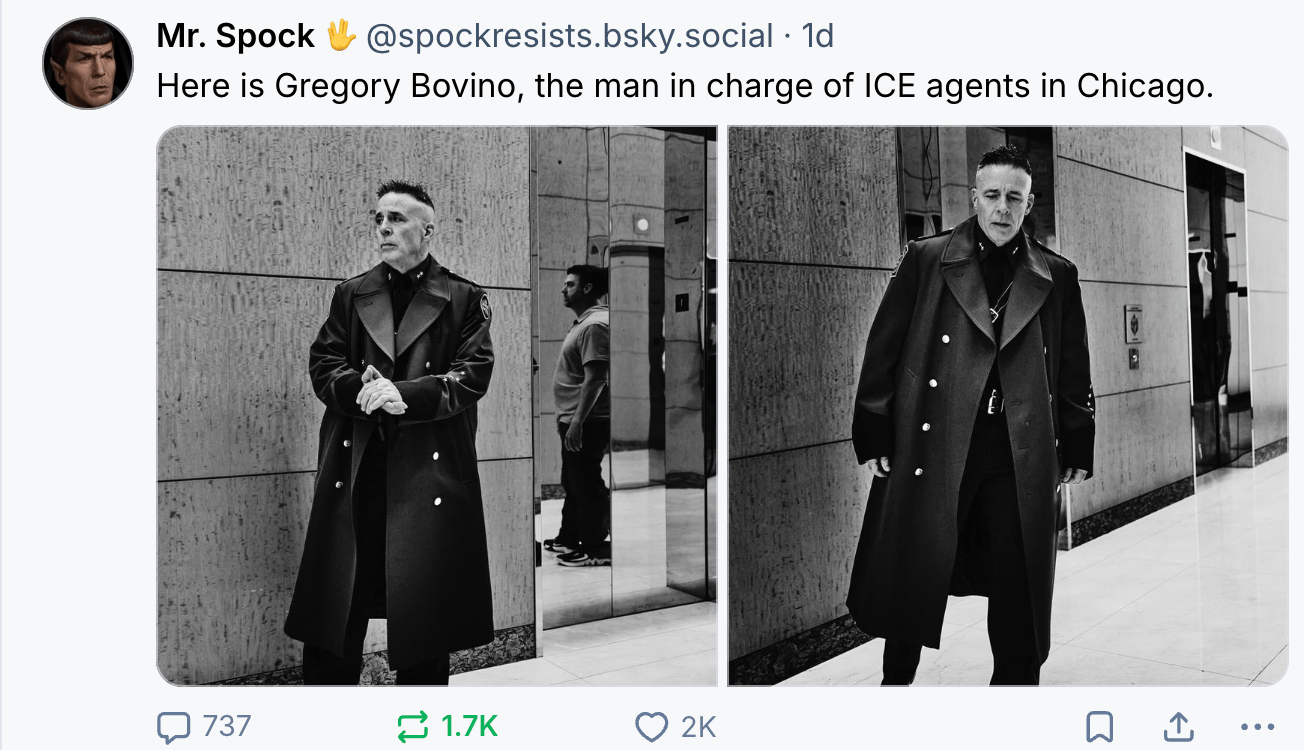The image size is (1304, 750).
Task: Click the reply speech bubble icon
Action: pos(174,727)
